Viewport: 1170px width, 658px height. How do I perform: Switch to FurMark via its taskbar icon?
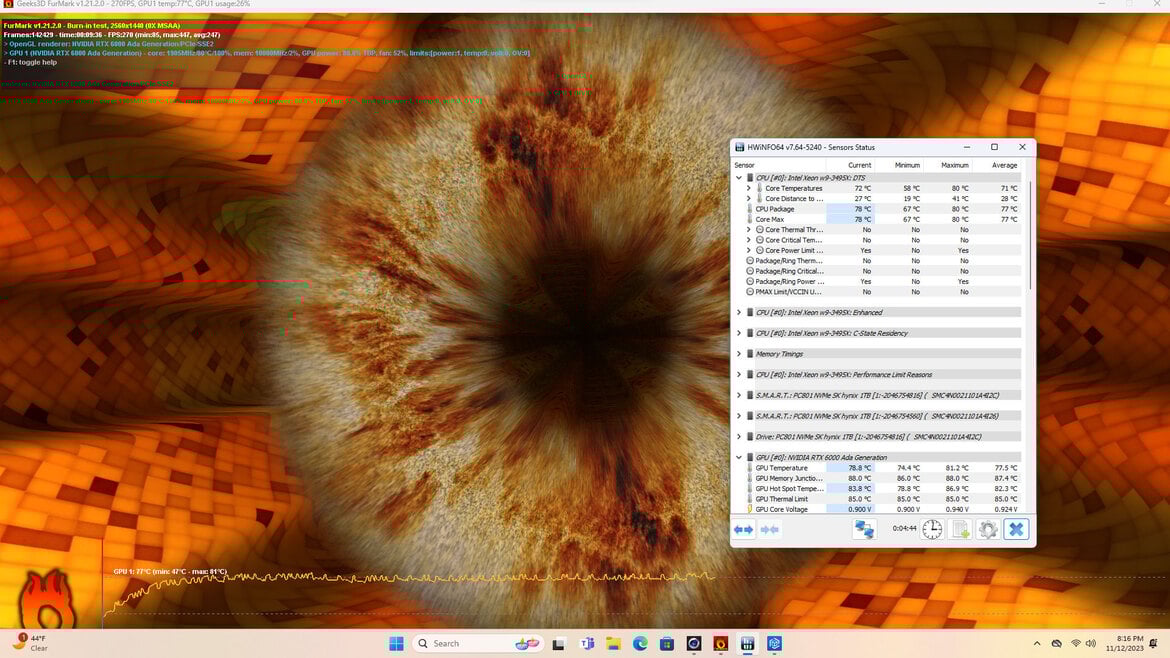coord(720,643)
